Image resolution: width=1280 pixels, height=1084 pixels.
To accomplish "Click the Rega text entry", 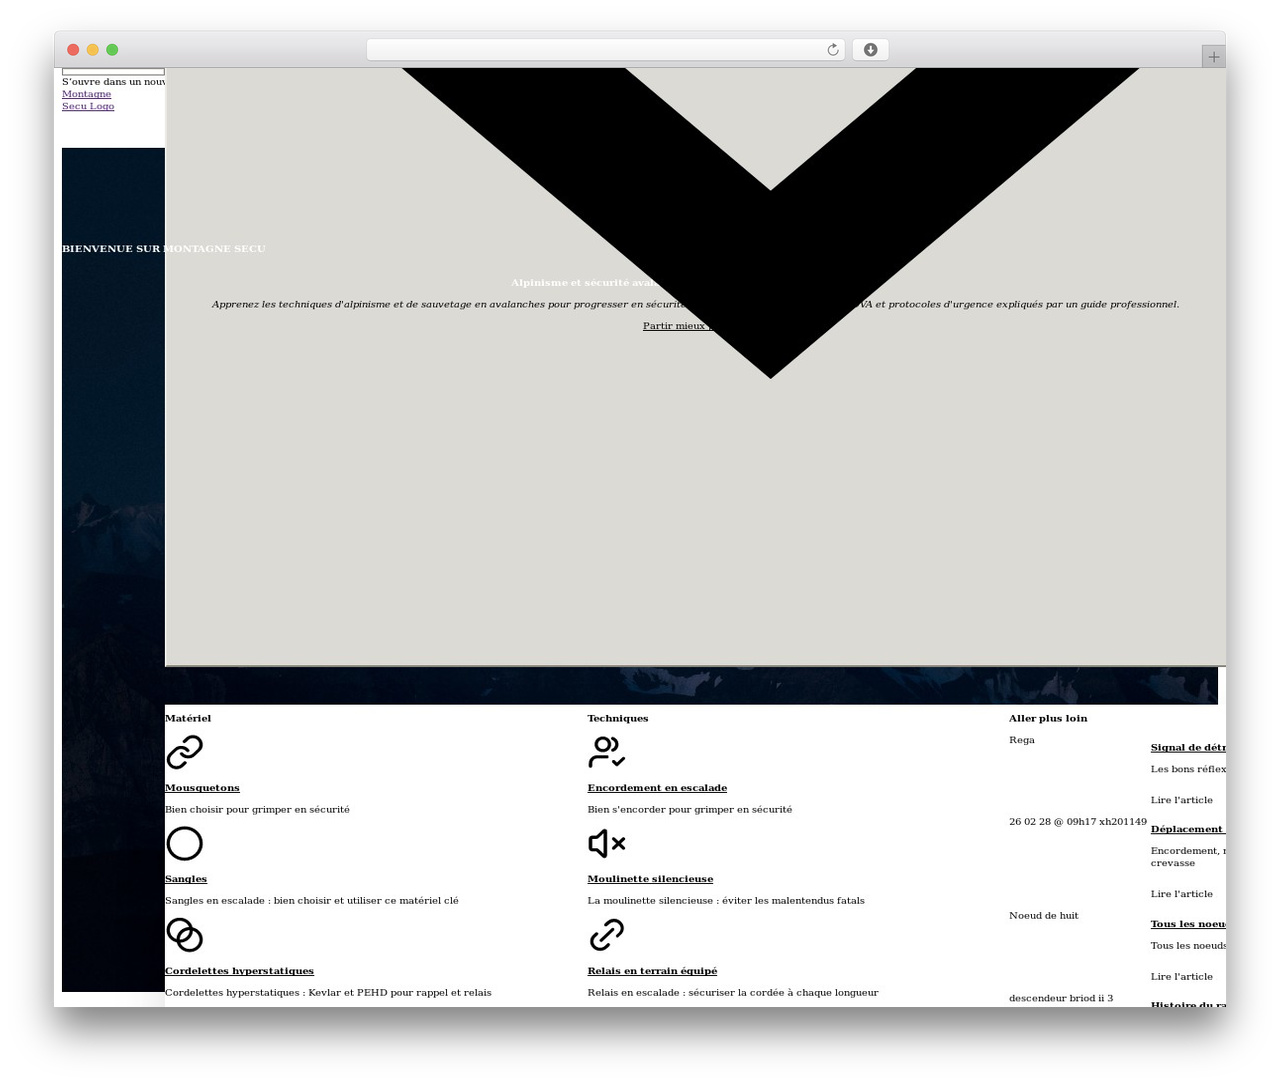I will [x=1022, y=741].
